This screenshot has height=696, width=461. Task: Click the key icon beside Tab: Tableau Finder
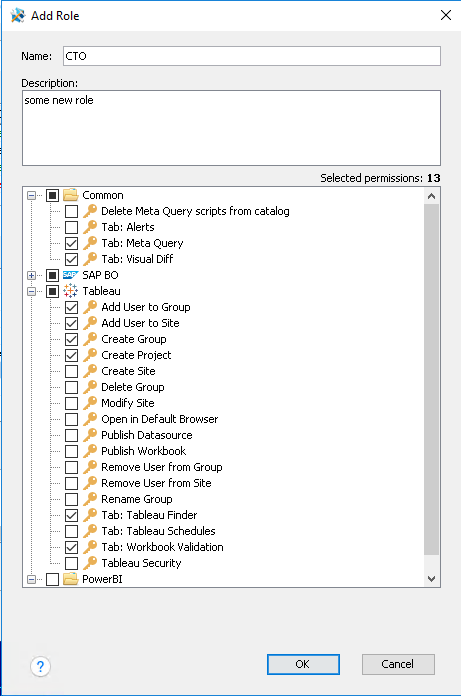[x=90, y=514]
